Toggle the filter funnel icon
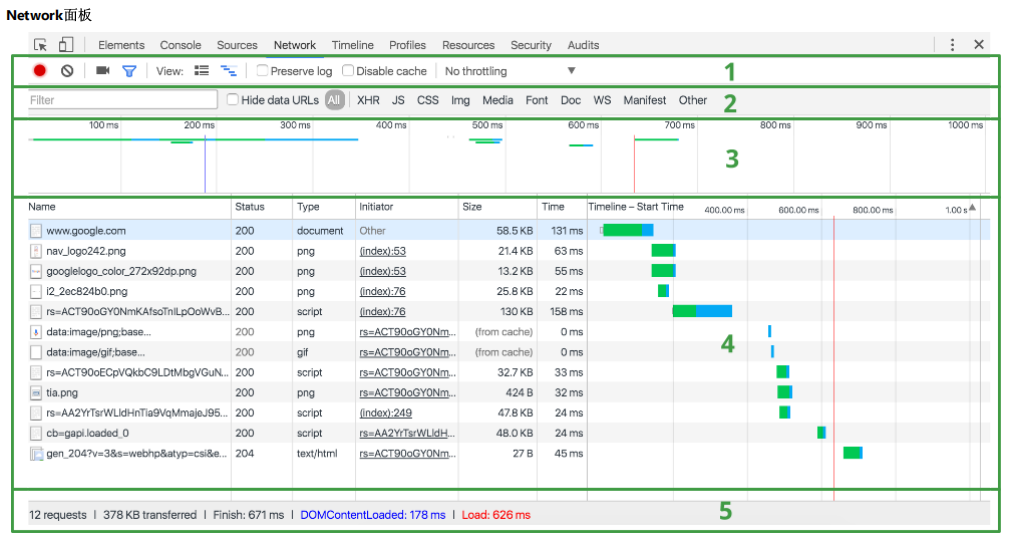1011x537 pixels. [130, 71]
